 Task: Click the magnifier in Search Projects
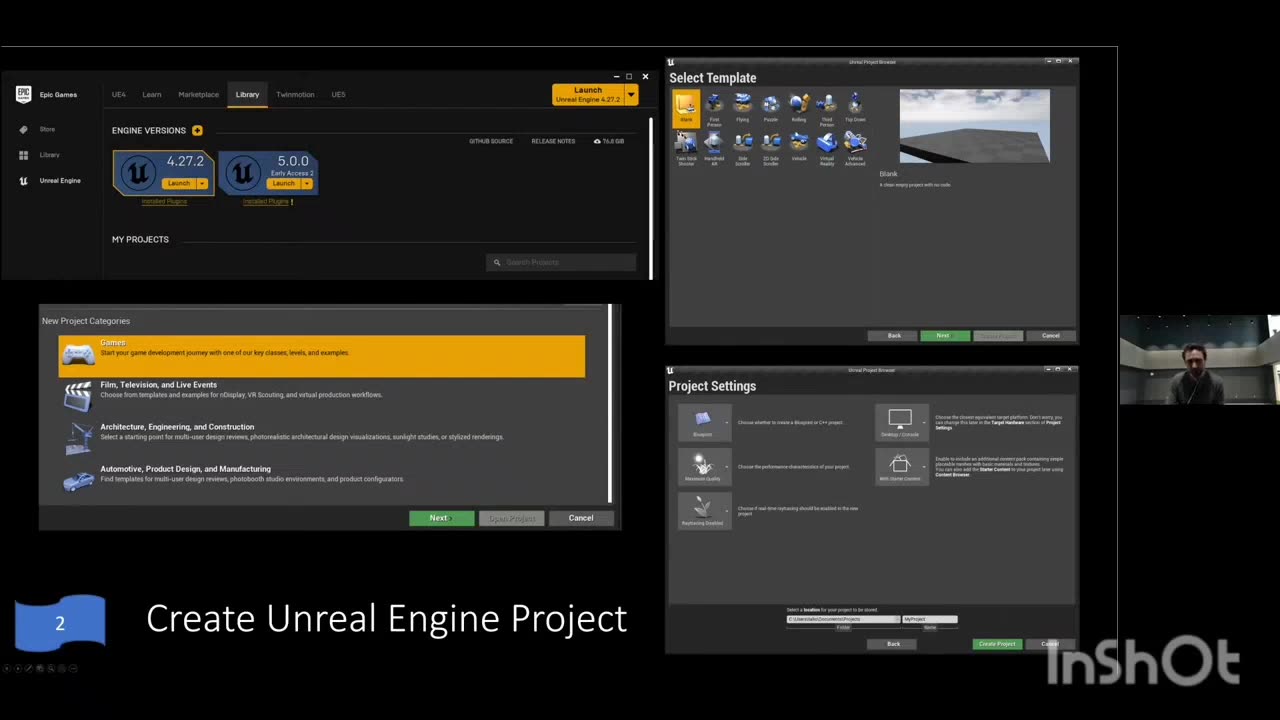click(497, 262)
